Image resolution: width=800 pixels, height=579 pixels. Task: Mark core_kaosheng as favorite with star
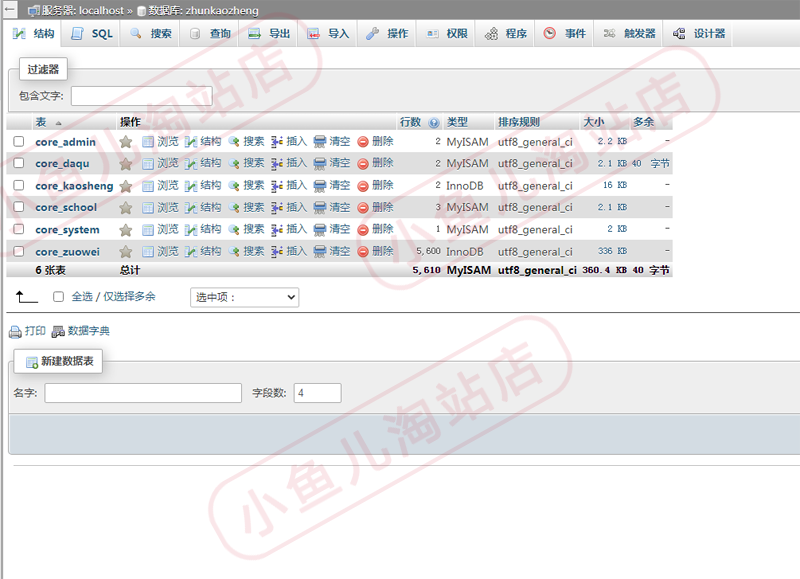pyautogui.click(x=126, y=186)
